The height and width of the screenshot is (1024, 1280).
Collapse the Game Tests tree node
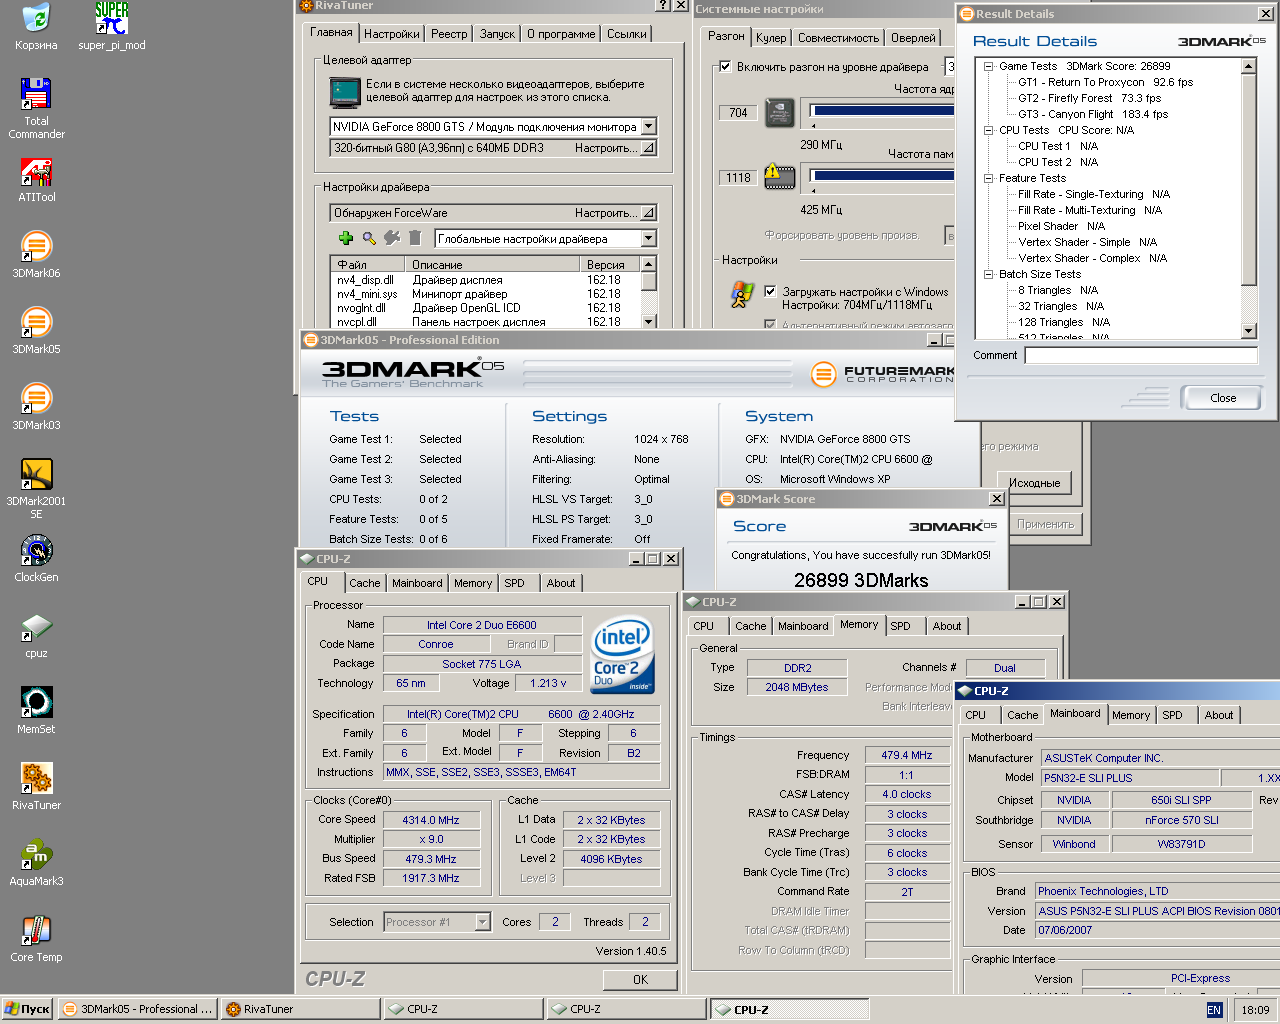point(988,66)
